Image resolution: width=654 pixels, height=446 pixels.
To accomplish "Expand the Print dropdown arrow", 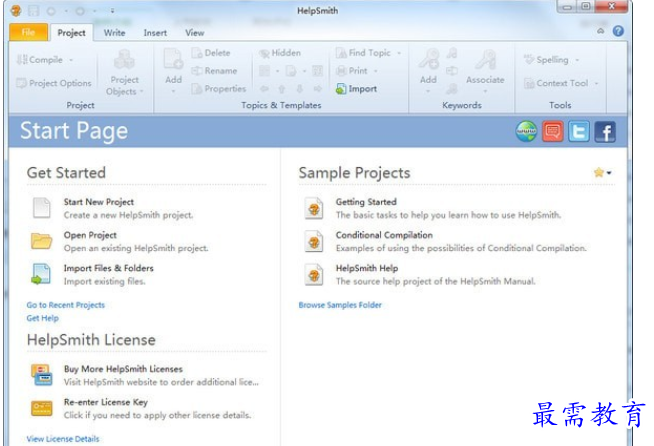I will pos(376,71).
